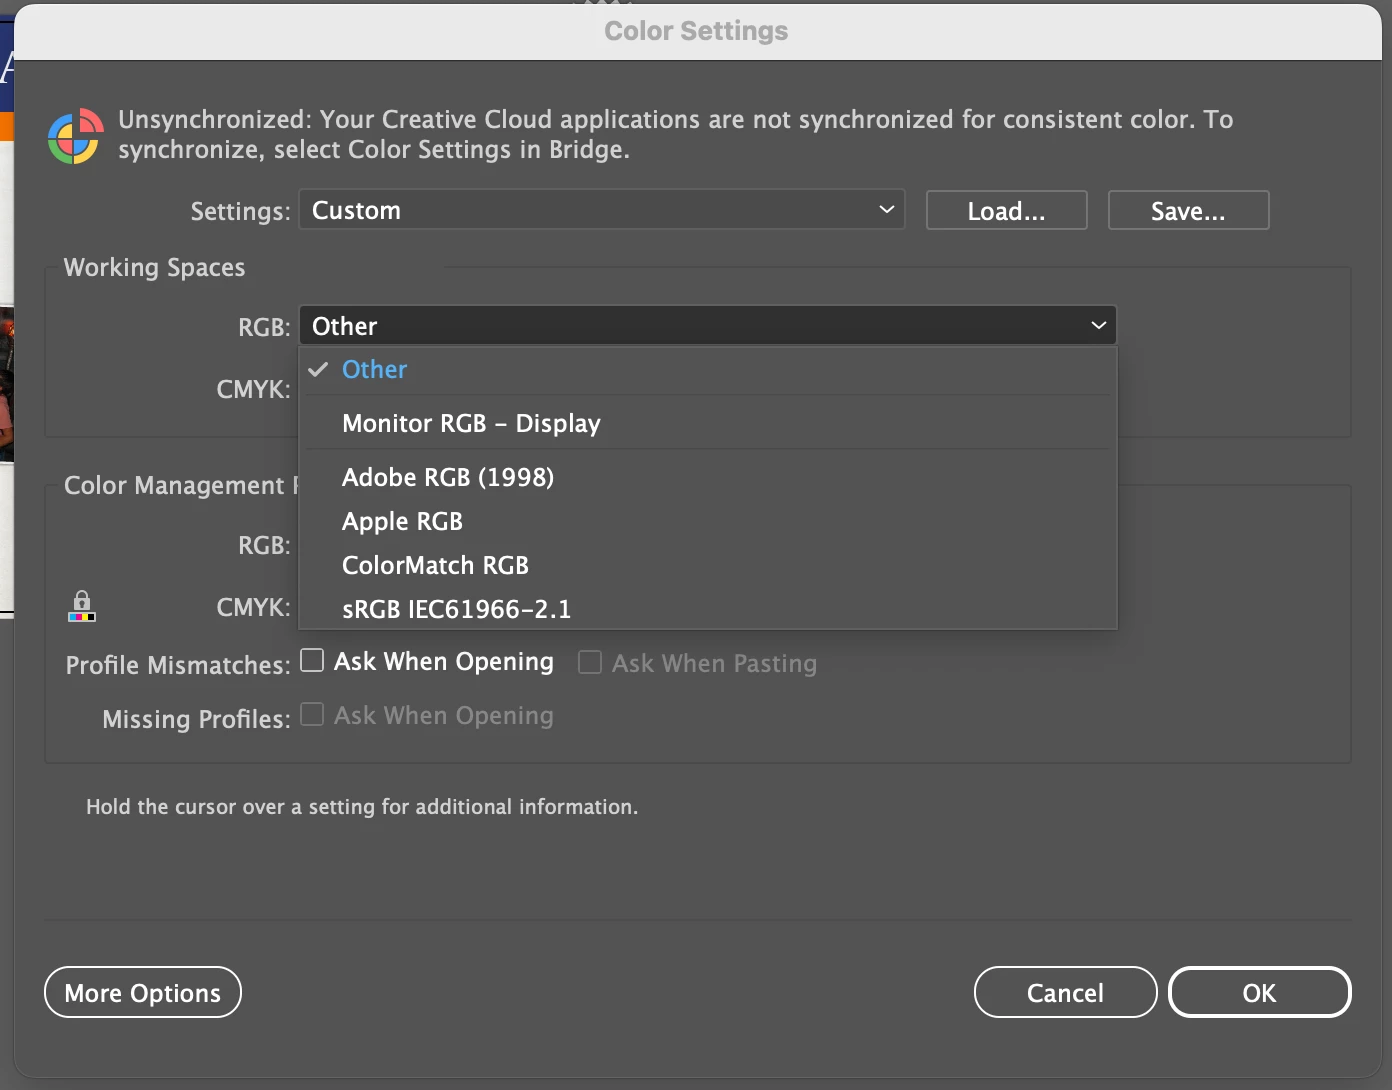The height and width of the screenshot is (1090, 1392).
Task: Select Adobe RGB (1998) profile
Action: pos(707,478)
